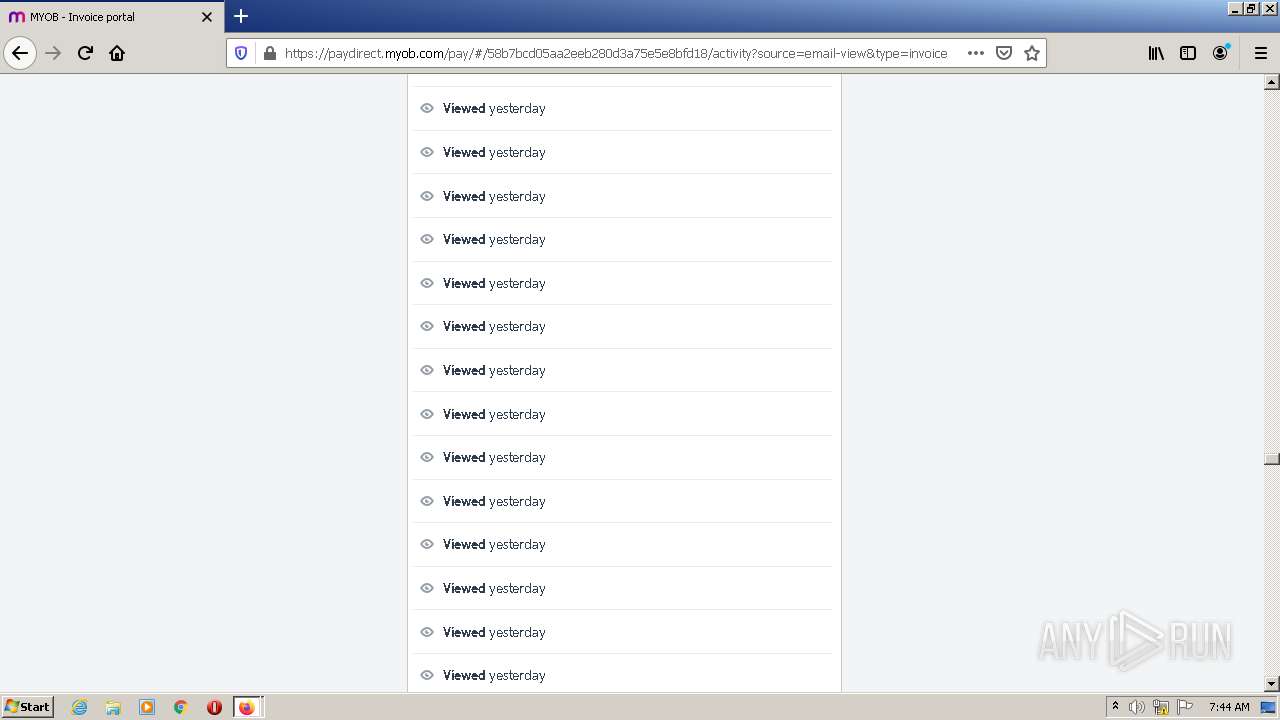Screen dimensions: 1280x720
Task: Open the page actions three-dot menu
Action: click(x=976, y=53)
